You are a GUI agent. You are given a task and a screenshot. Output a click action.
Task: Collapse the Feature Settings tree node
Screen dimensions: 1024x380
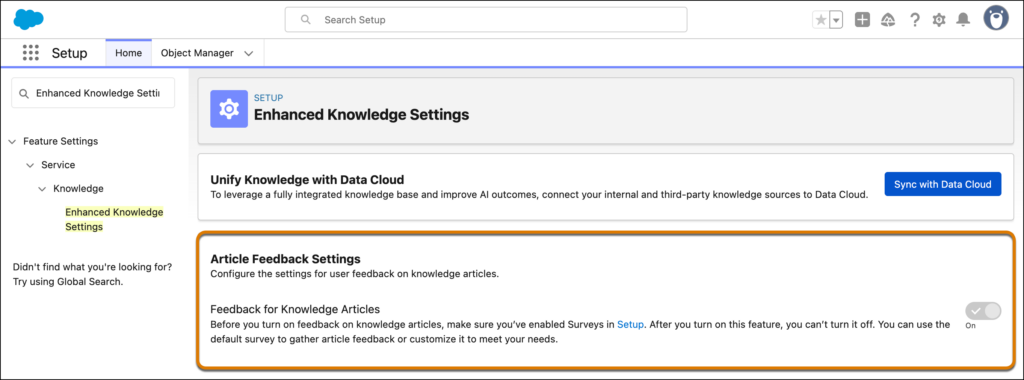coord(12,141)
